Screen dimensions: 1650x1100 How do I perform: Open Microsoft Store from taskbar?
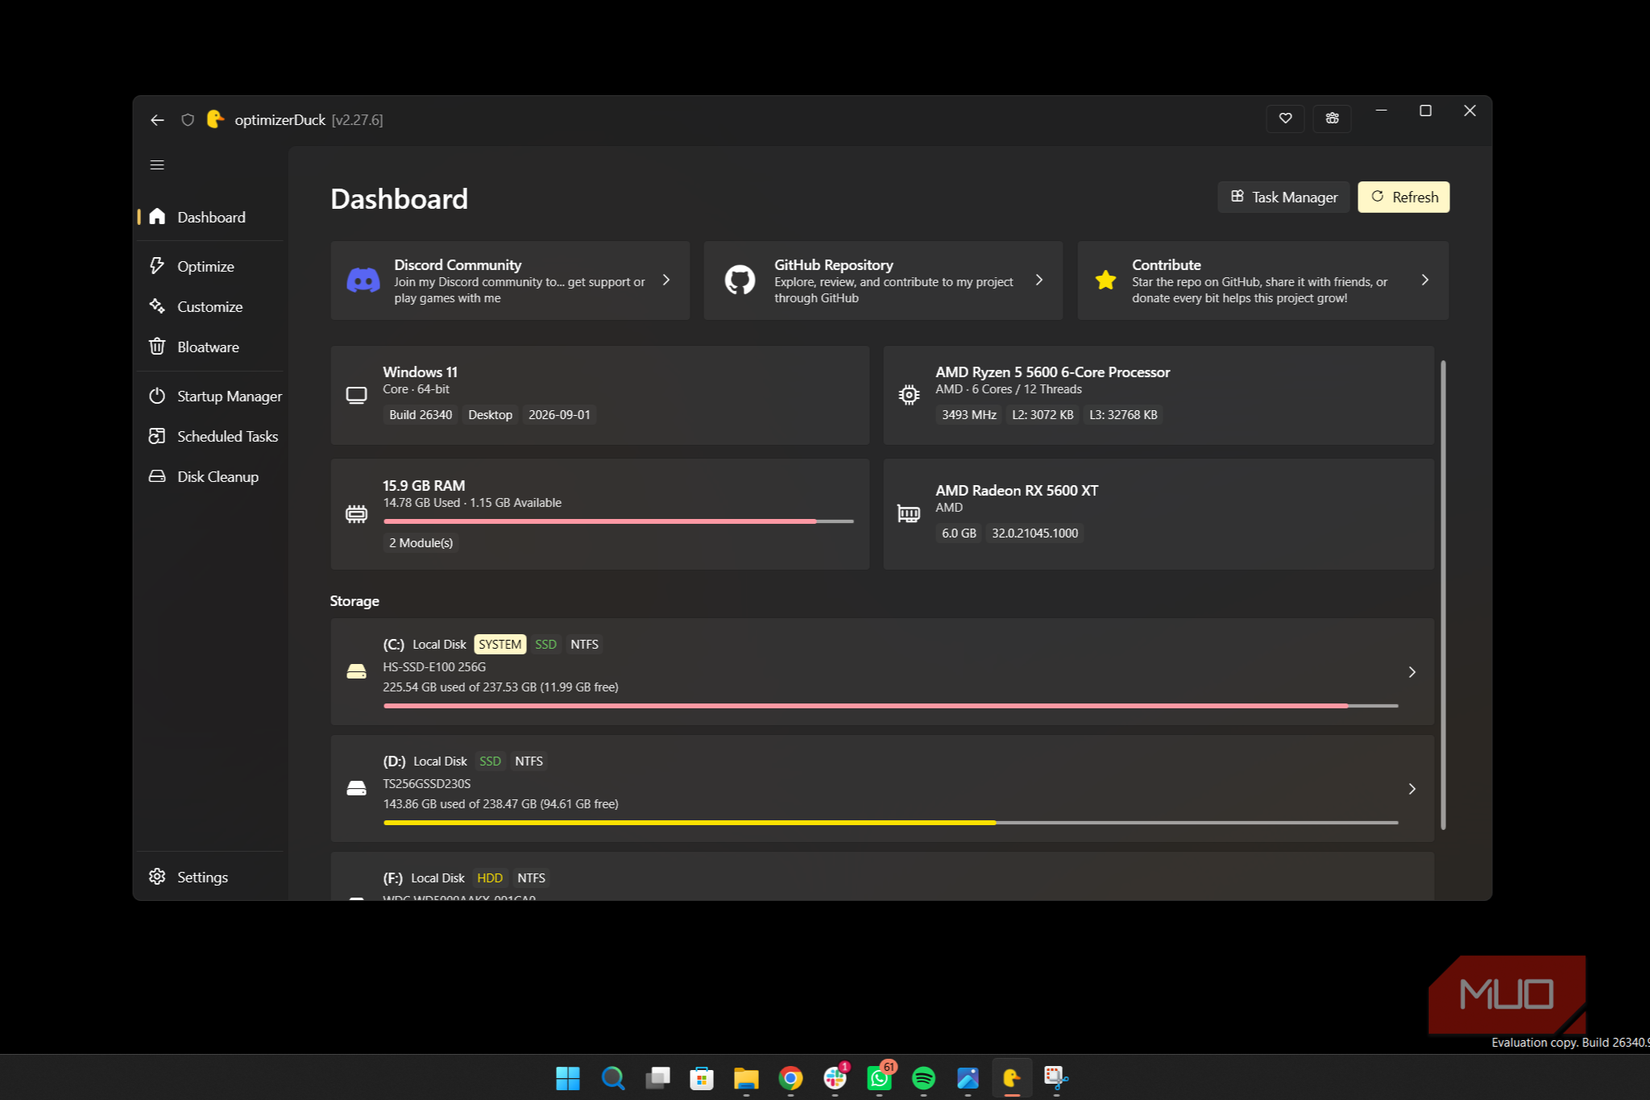[702, 1078]
